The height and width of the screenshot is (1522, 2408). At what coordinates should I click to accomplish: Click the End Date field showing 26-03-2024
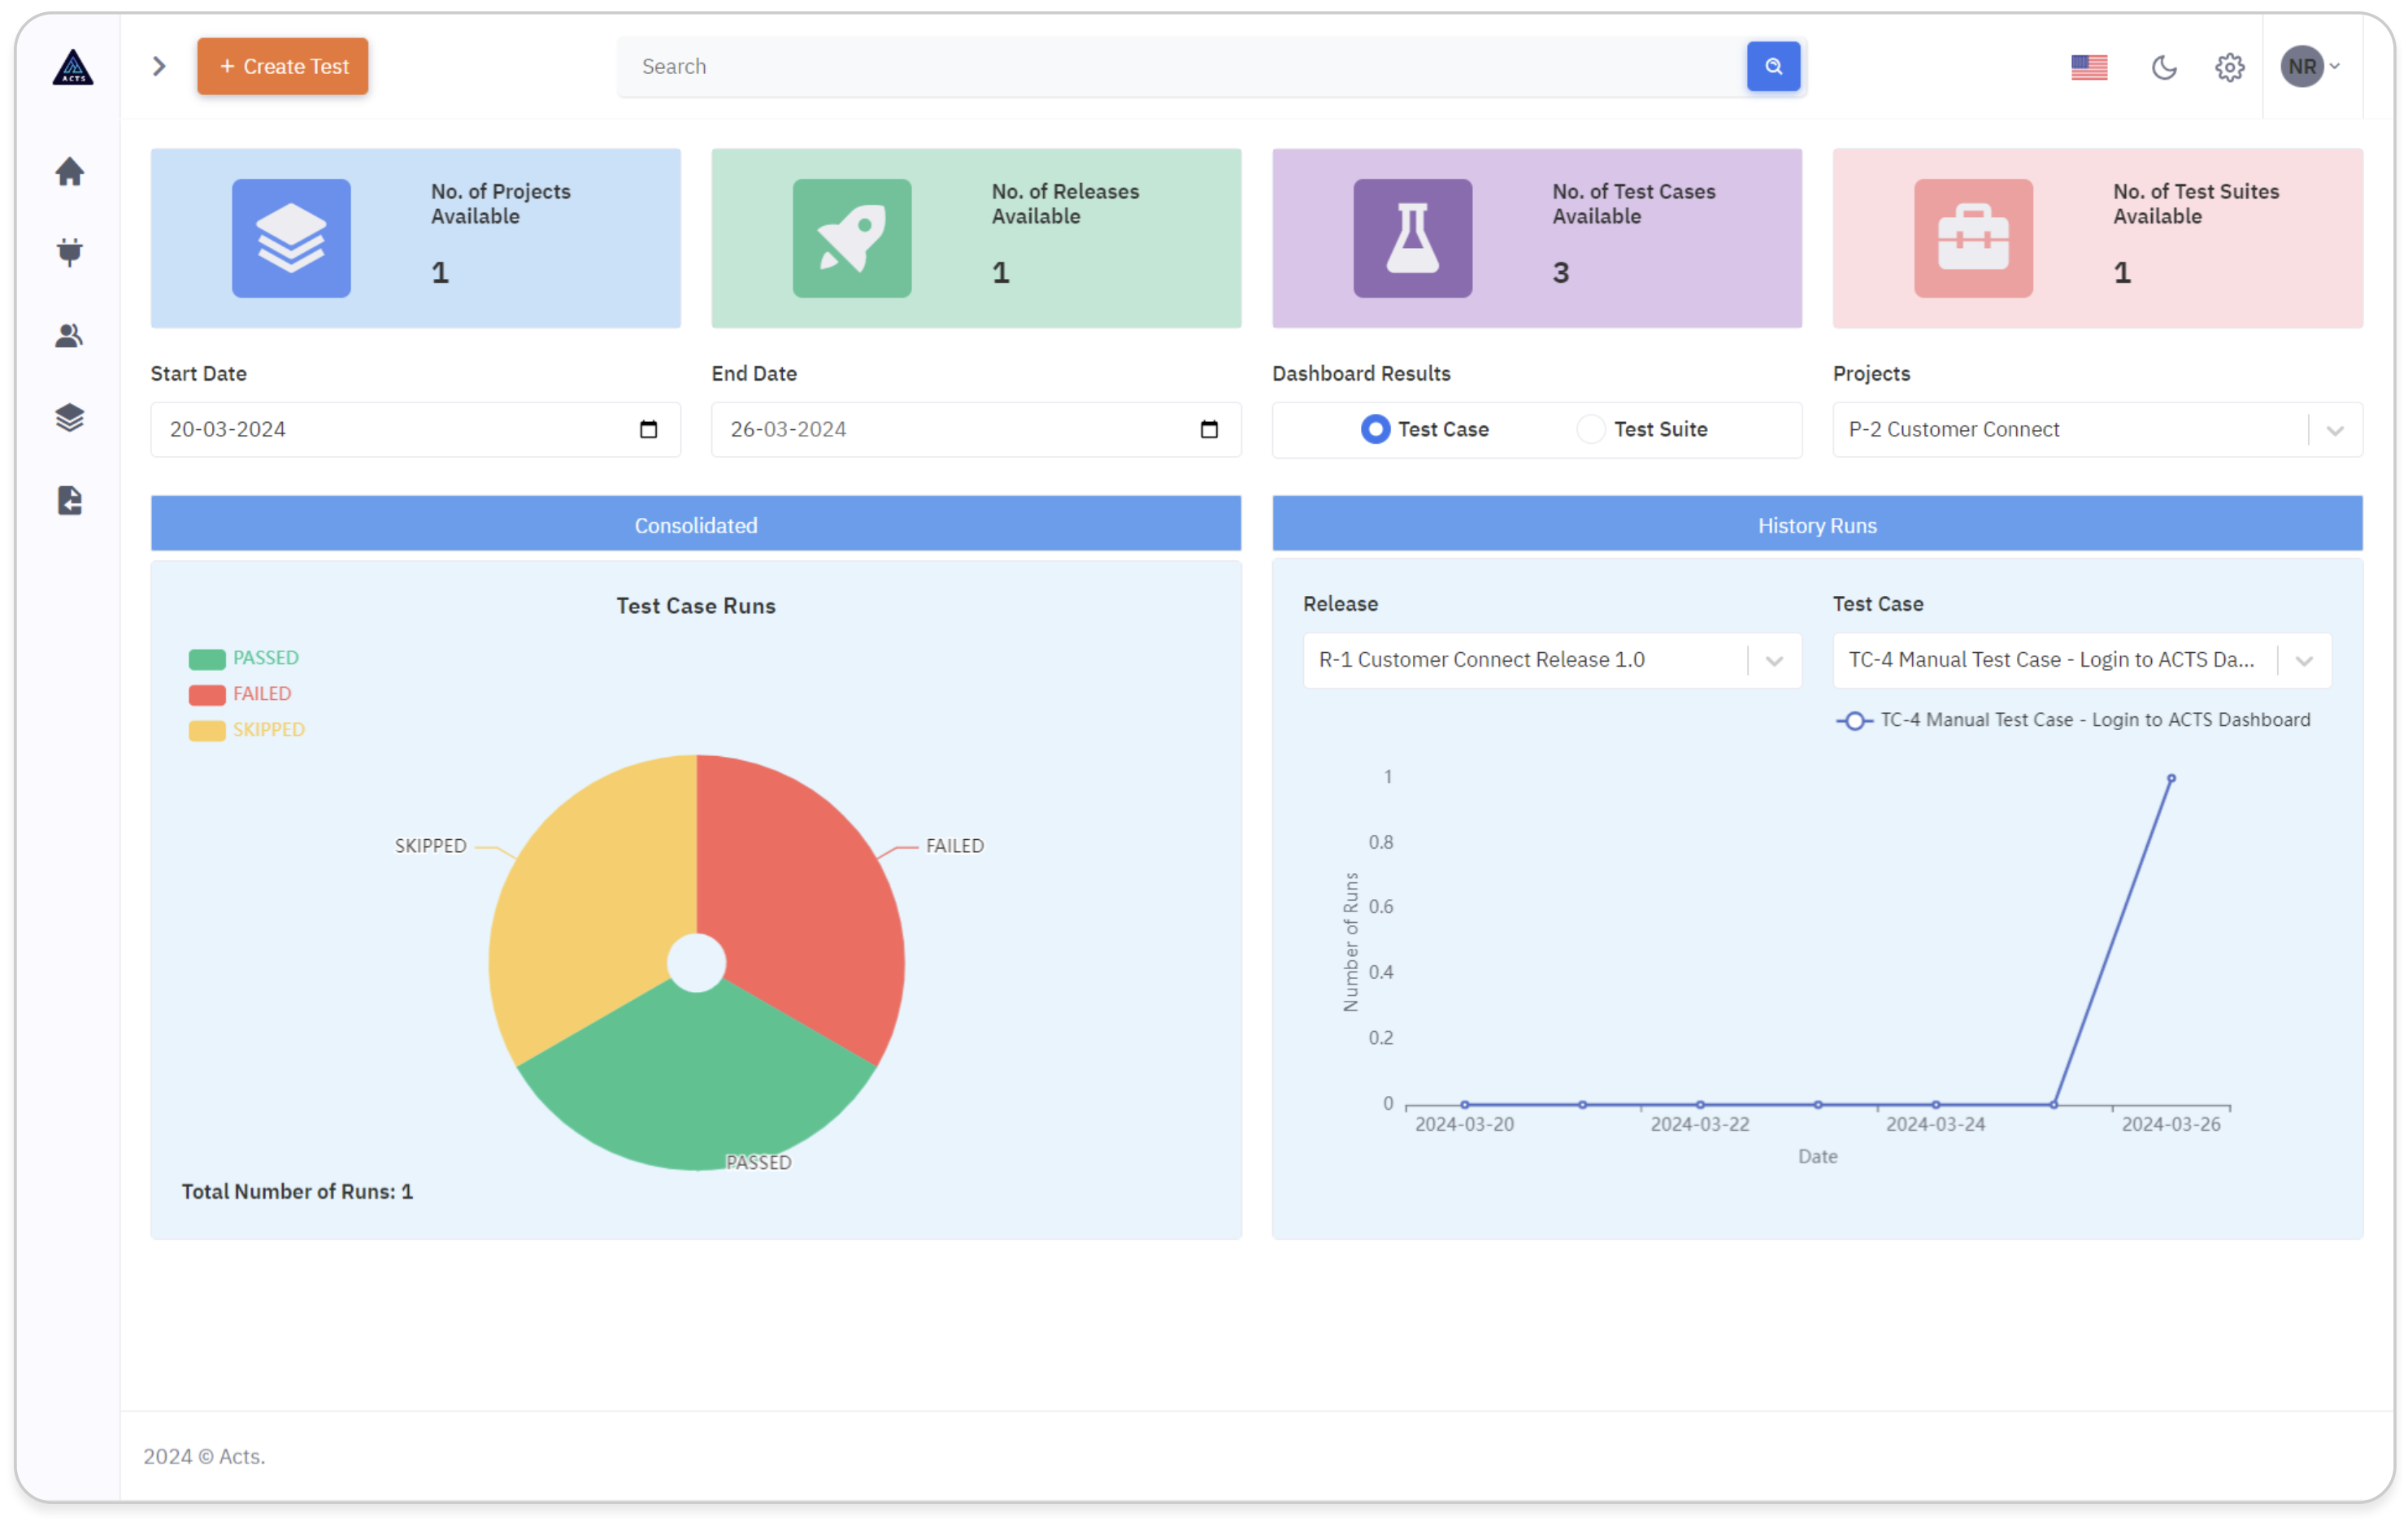pyautogui.click(x=976, y=429)
